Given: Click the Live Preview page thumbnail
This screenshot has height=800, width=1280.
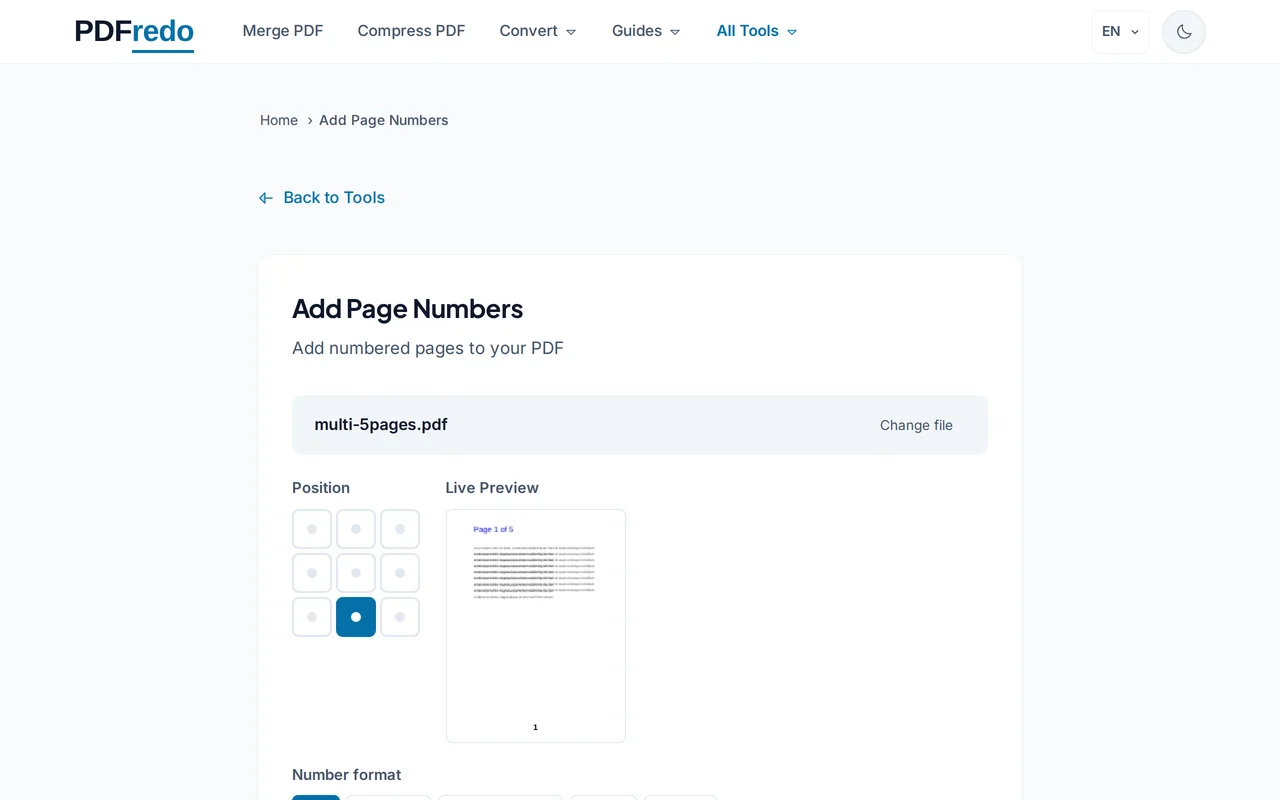Looking at the screenshot, I should coord(535,625).
